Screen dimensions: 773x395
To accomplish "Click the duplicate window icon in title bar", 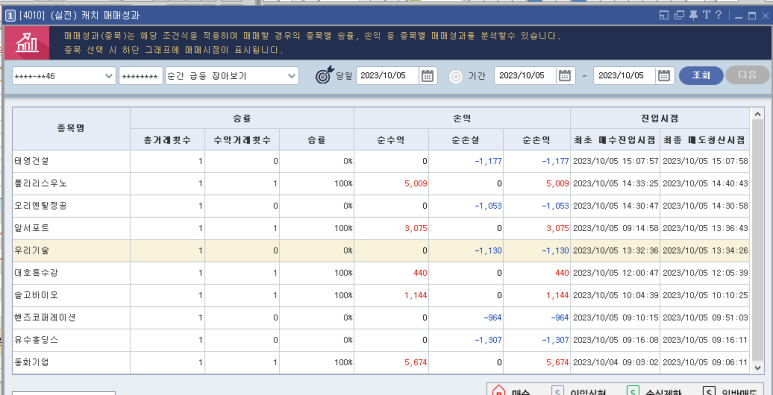I will tap(679, 15).
